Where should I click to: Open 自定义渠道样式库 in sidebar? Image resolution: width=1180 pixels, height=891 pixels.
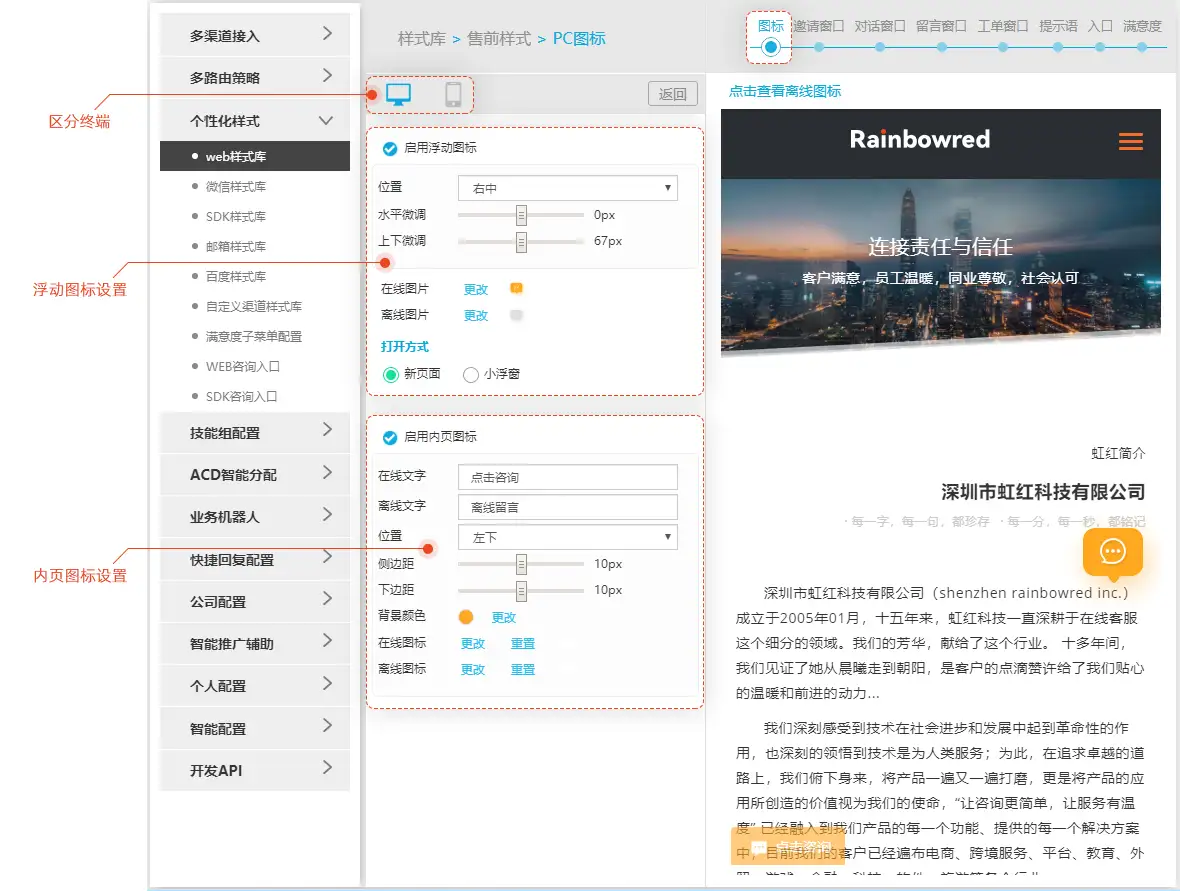[x=254, y=306]
